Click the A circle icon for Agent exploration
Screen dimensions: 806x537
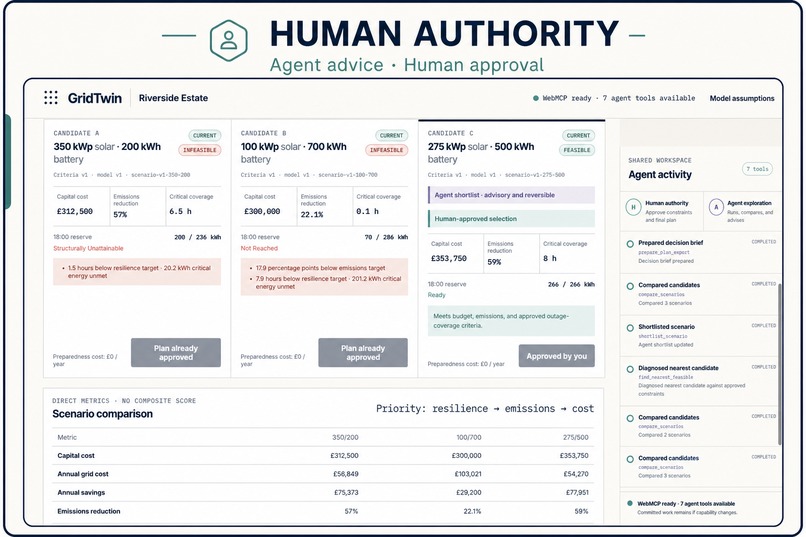[x=716, y=207]
